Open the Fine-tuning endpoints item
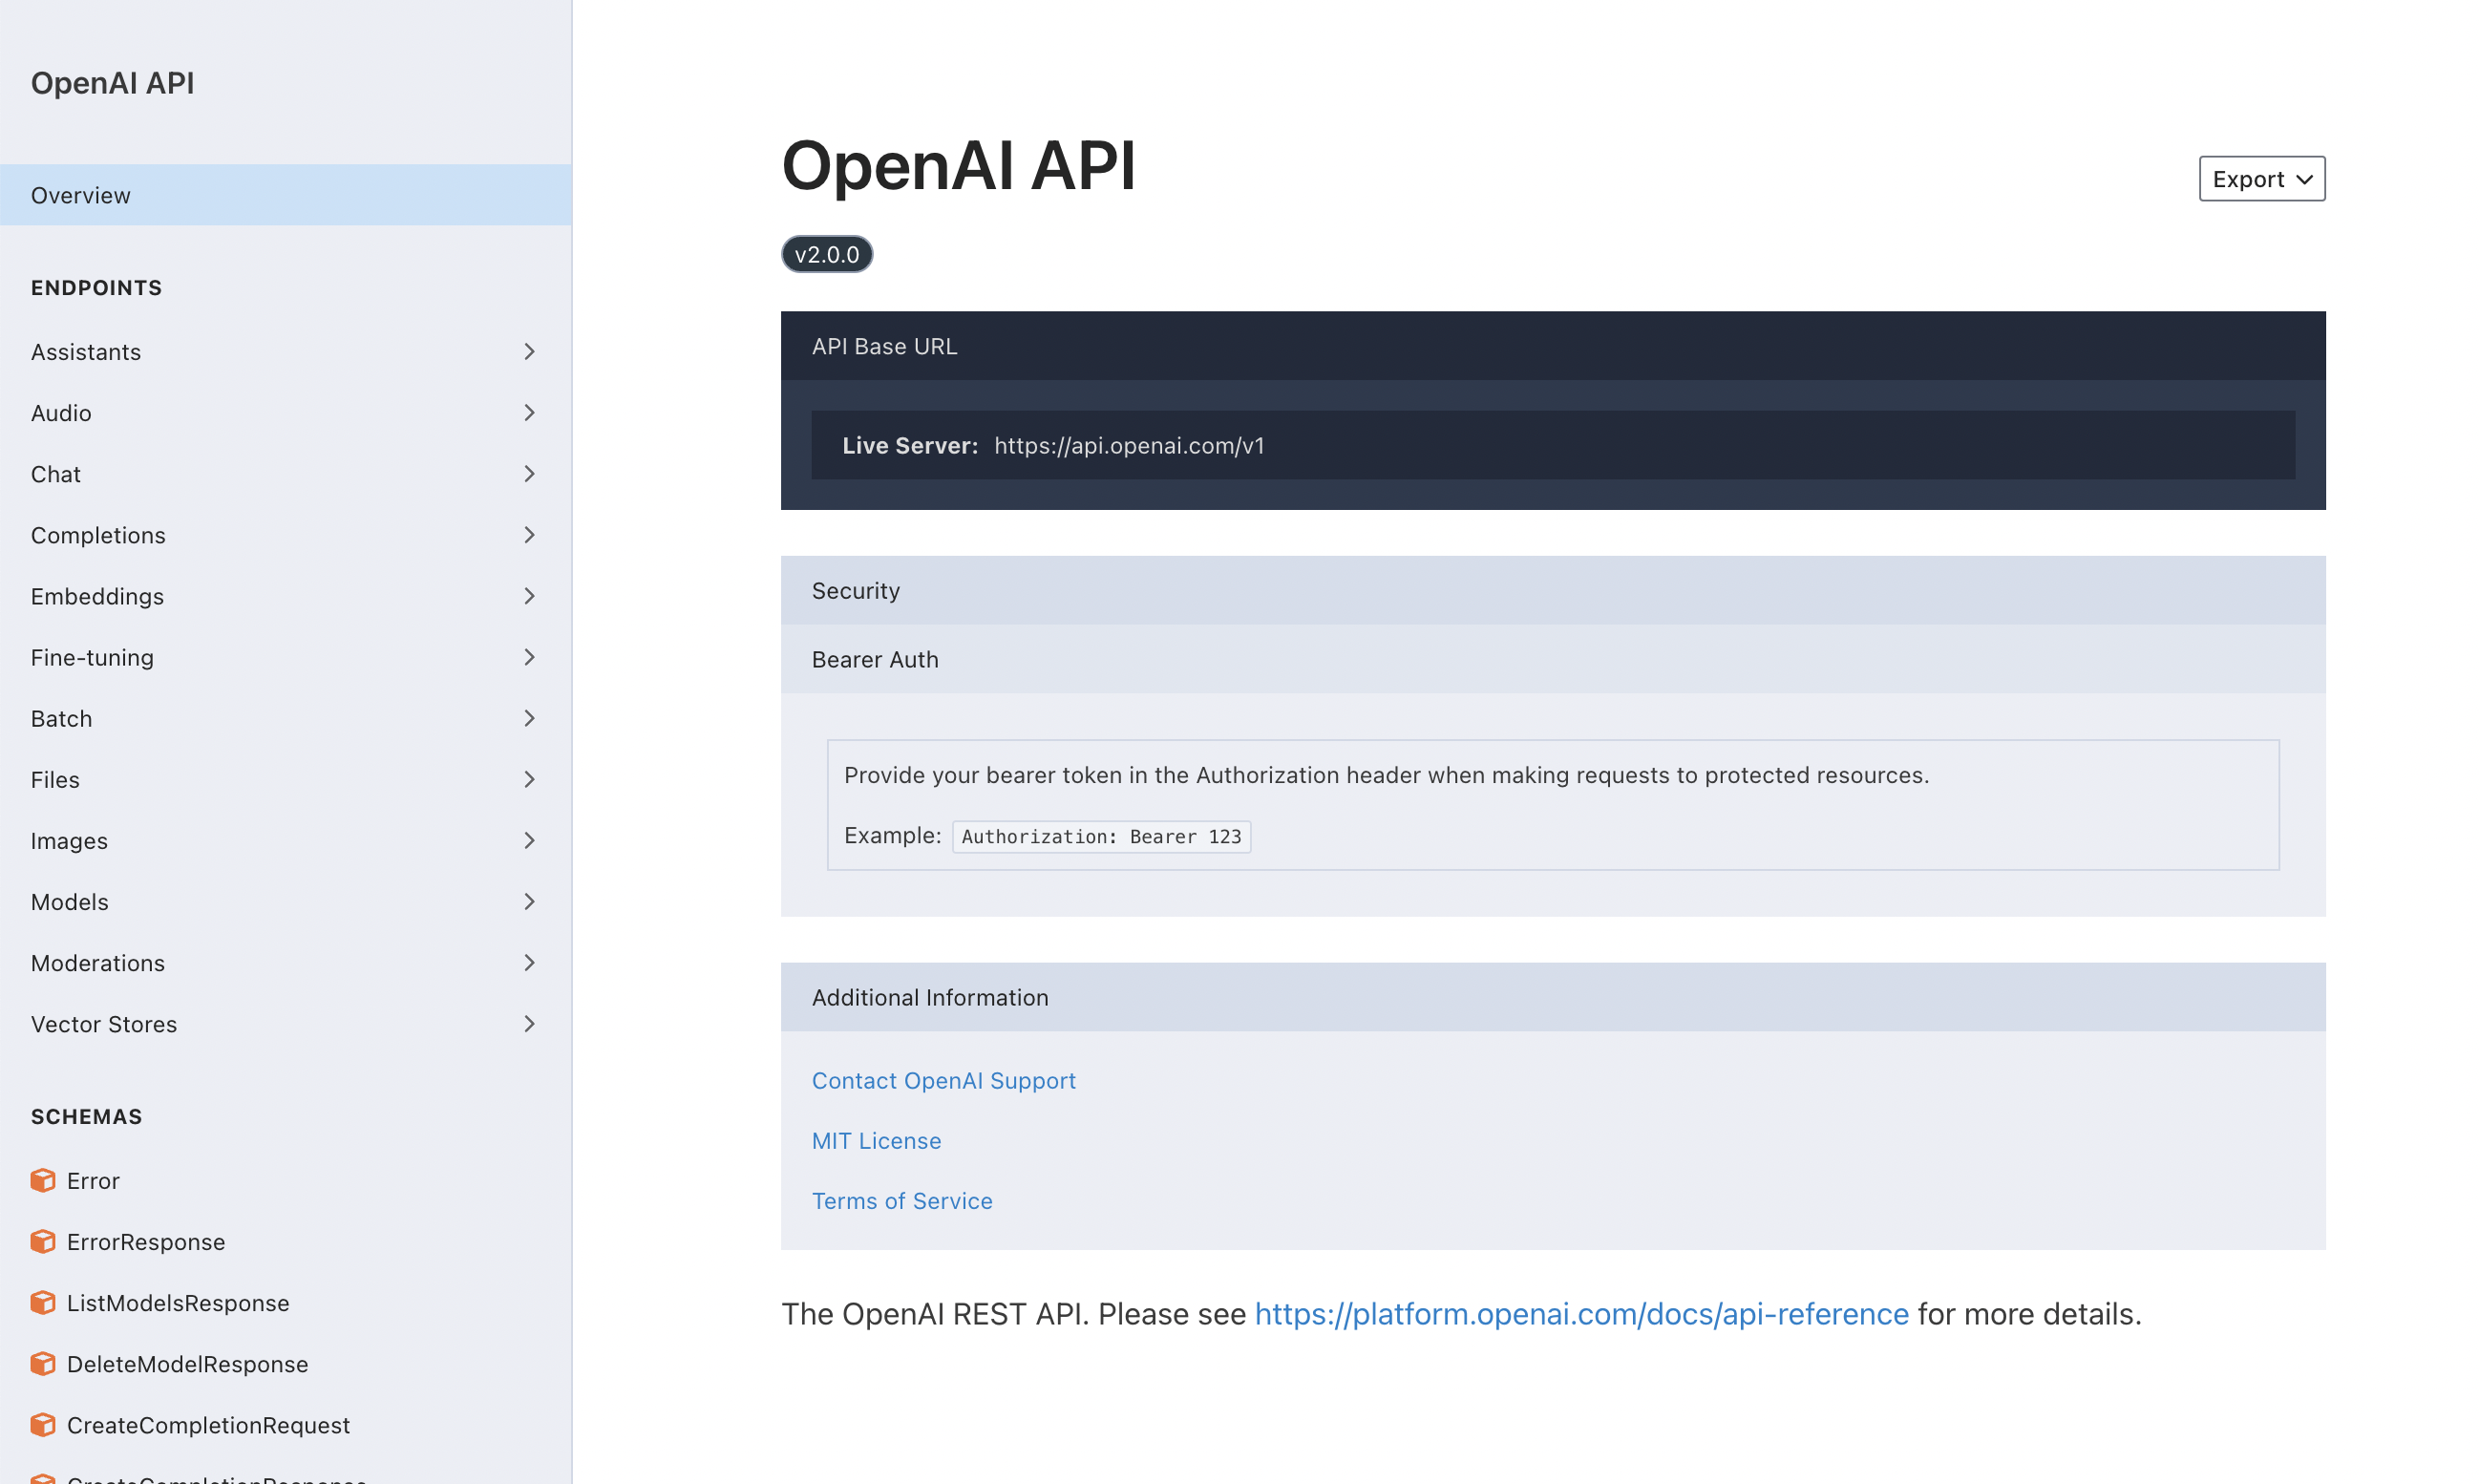This screenshot has width=2479, height=1484. [x=92, y=657]
